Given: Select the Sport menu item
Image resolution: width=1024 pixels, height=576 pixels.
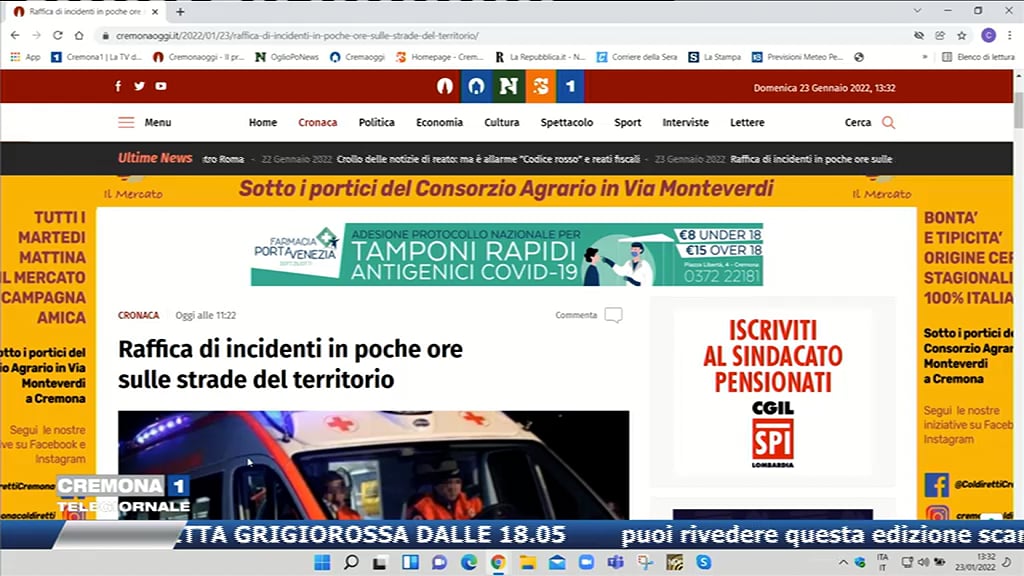Looking at the screenshot, I should [627, 123].
